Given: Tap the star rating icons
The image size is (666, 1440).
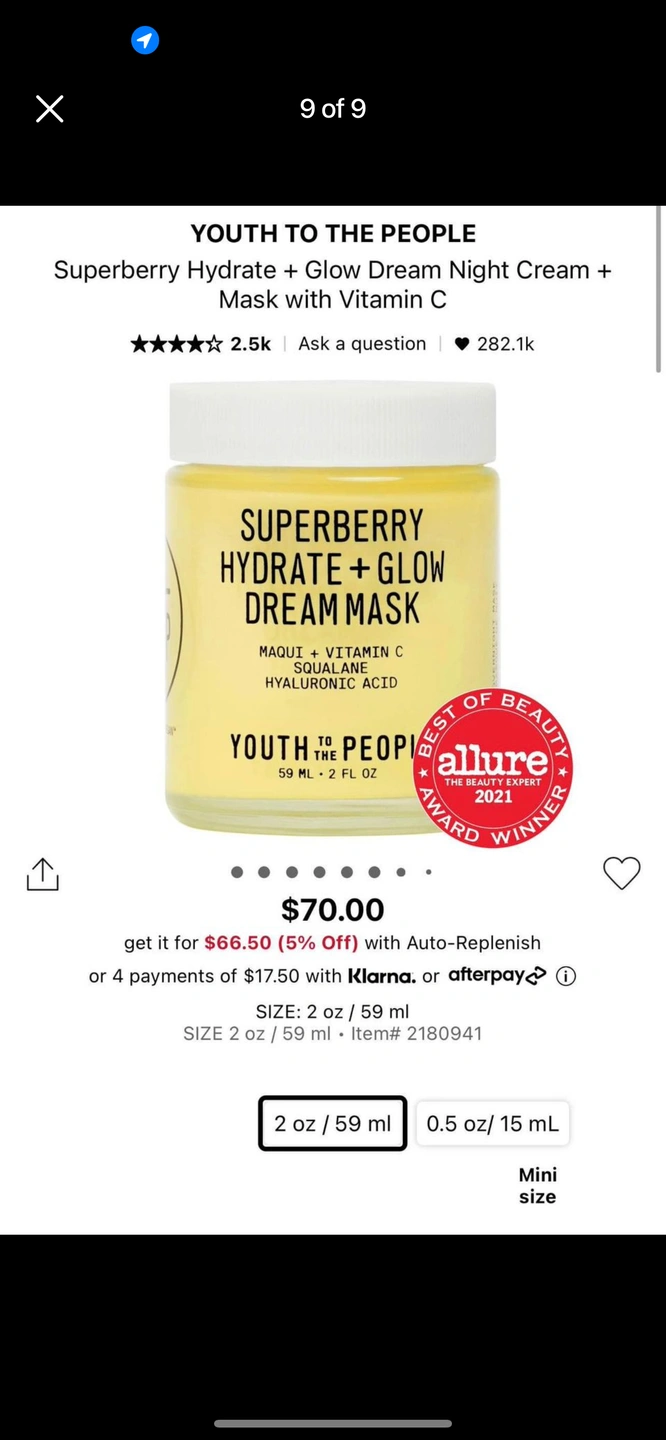Looking at the screenshot, I should click(177, 344).
